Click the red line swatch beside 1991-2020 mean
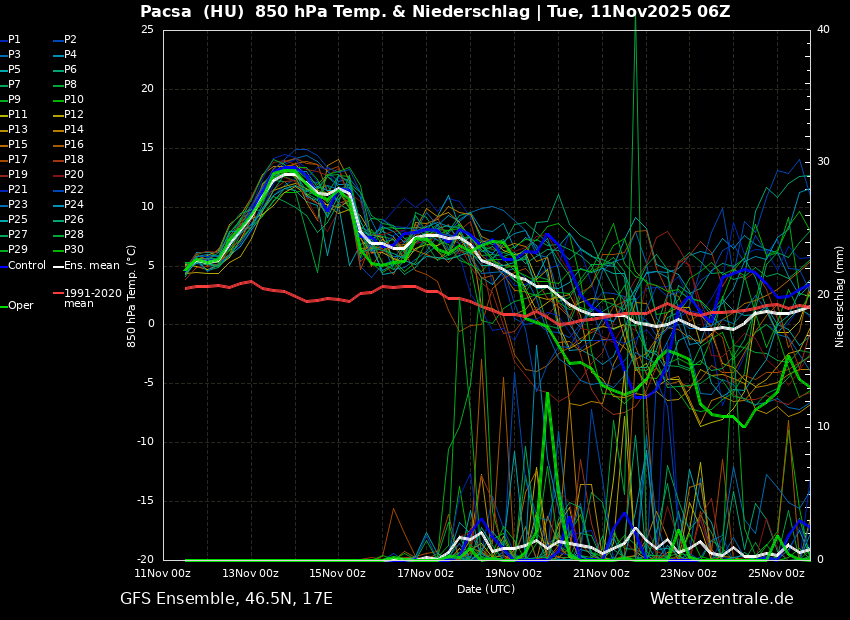The height and width of the screenshot is (620, 850). (58, 294)
